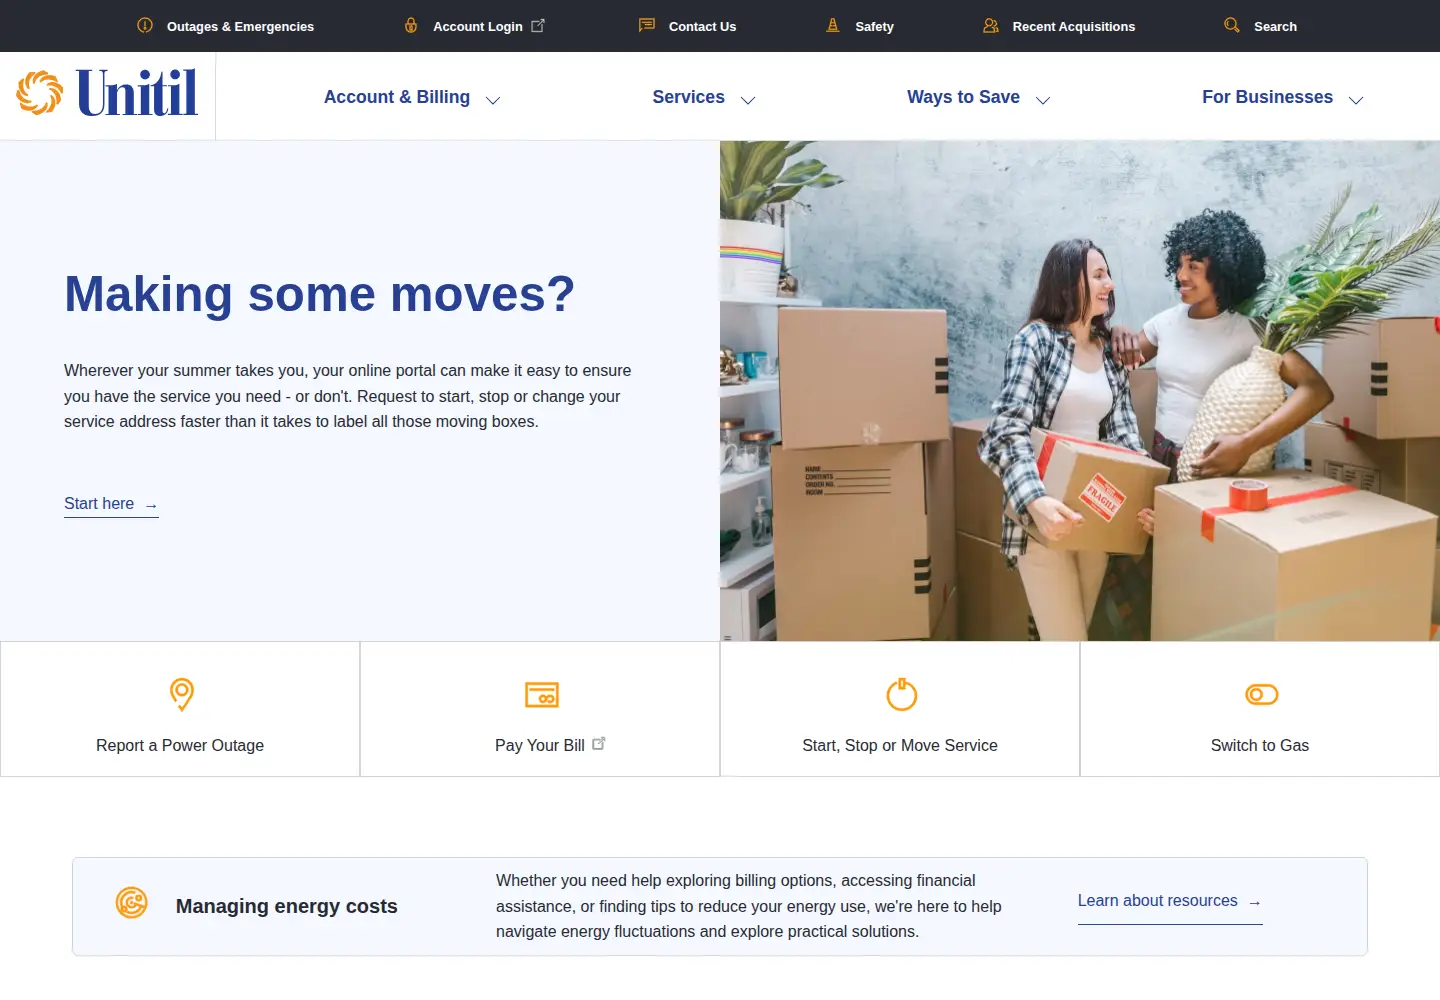Image resolution: width=1440 pixels, height=1000 pixels.
Task: Click the Outages & Emergencies alert icon
Action: tap(145, 25)
